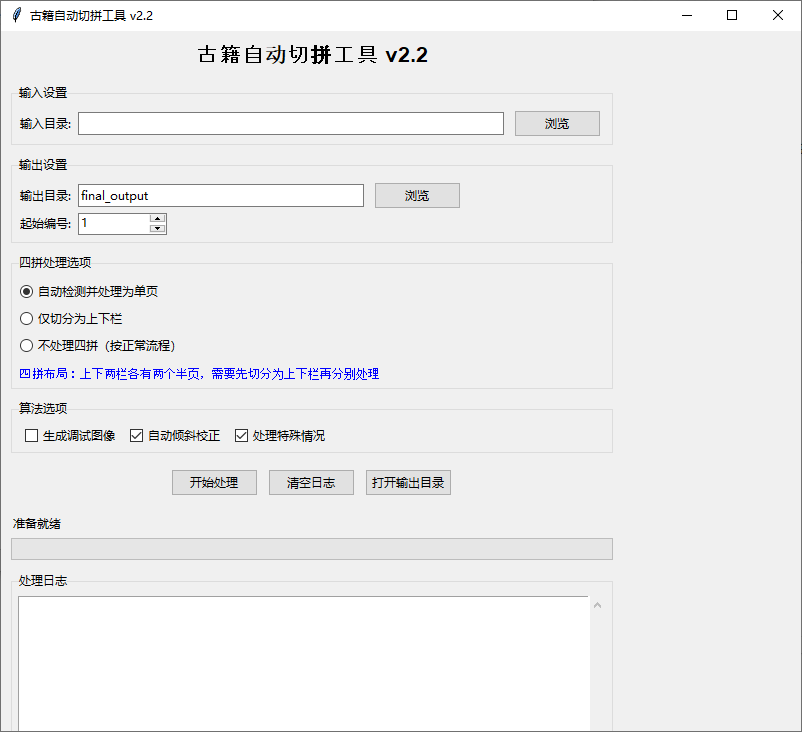
Task: Click the 开始处理 button
Action: [x=213, y=482]
